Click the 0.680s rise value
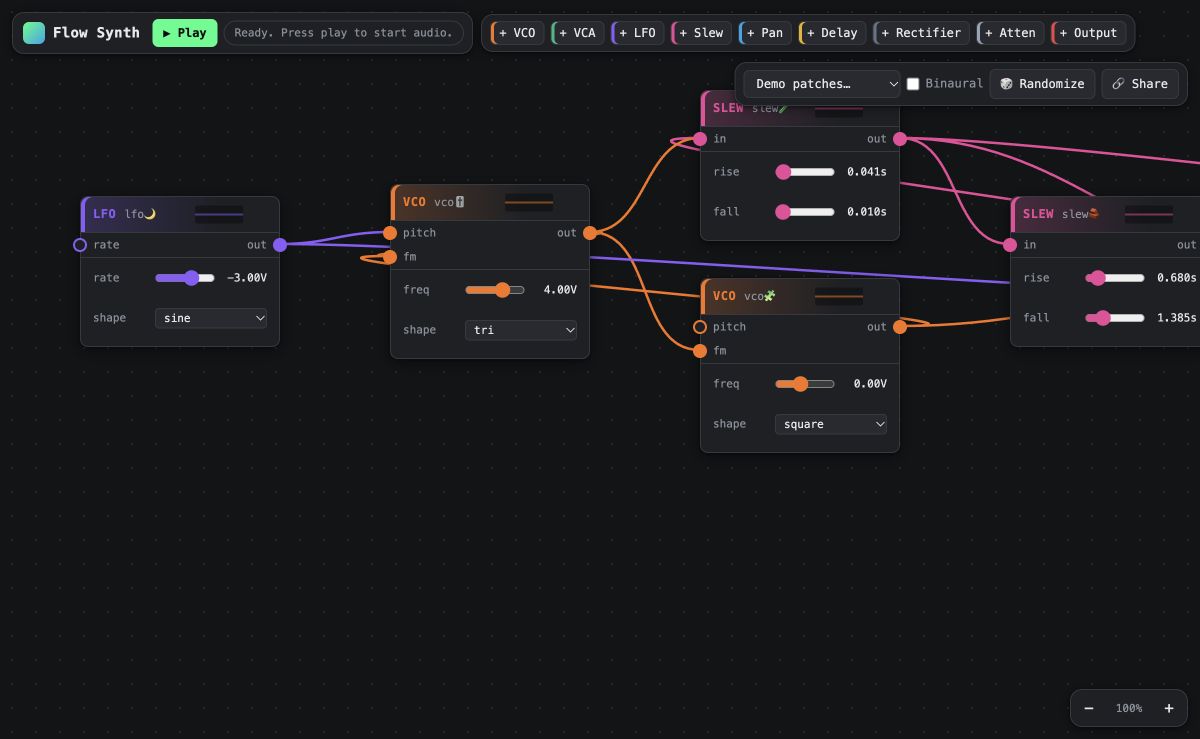1200x739 pixels. point(1177,278)
